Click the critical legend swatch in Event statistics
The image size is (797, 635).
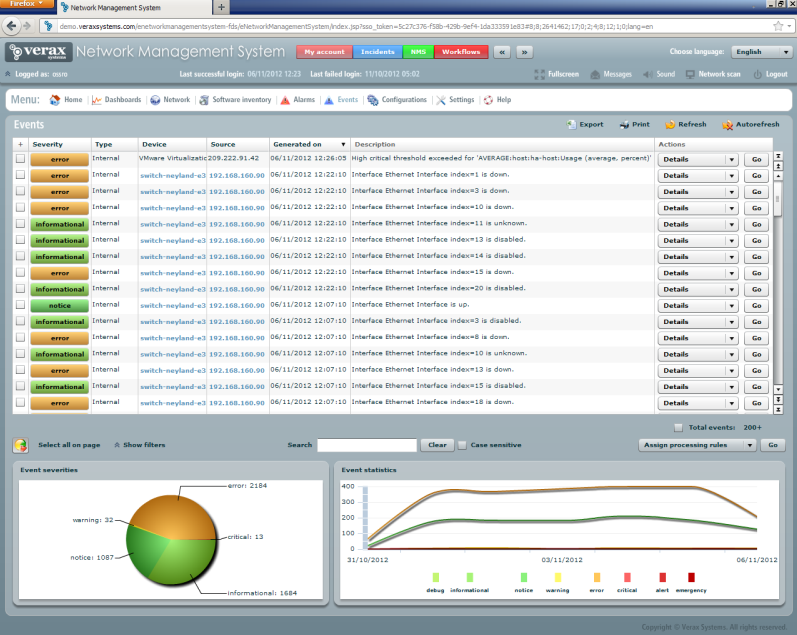(x=627, y=577)
